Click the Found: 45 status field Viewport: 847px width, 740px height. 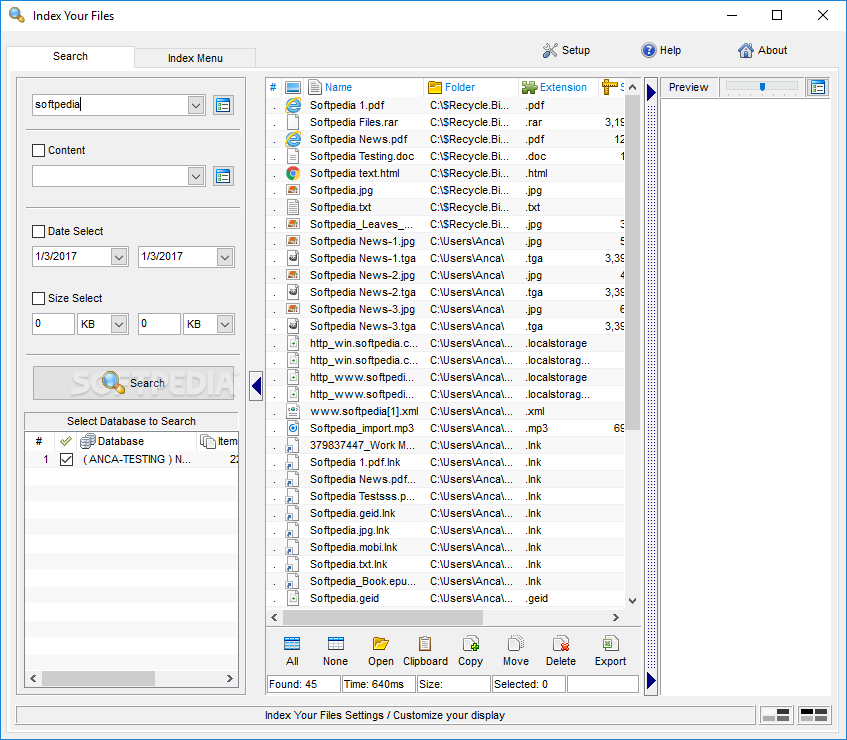[304, 684]
